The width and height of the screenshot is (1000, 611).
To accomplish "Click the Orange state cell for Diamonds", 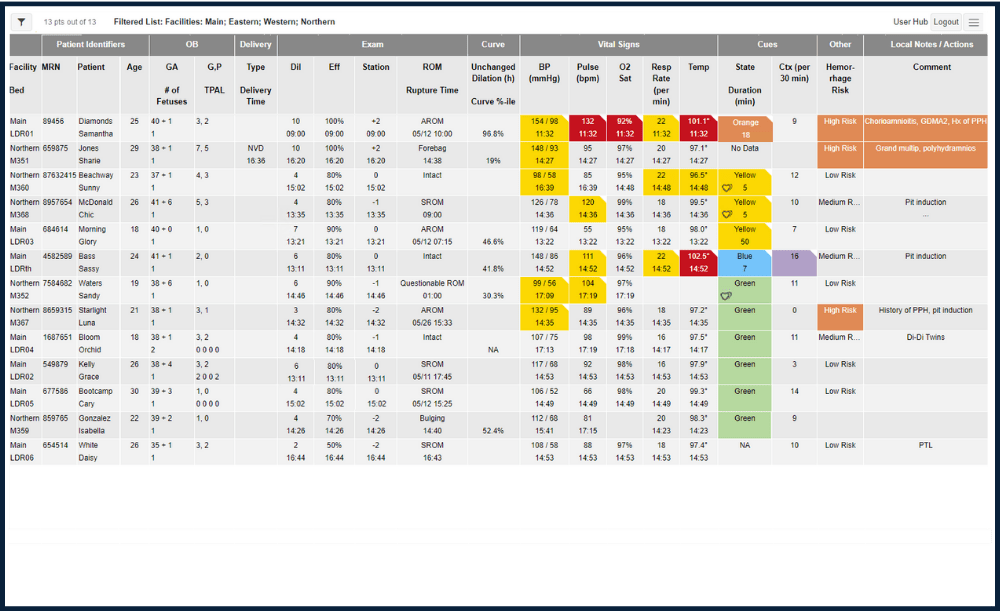I will (x=744, y=127).
